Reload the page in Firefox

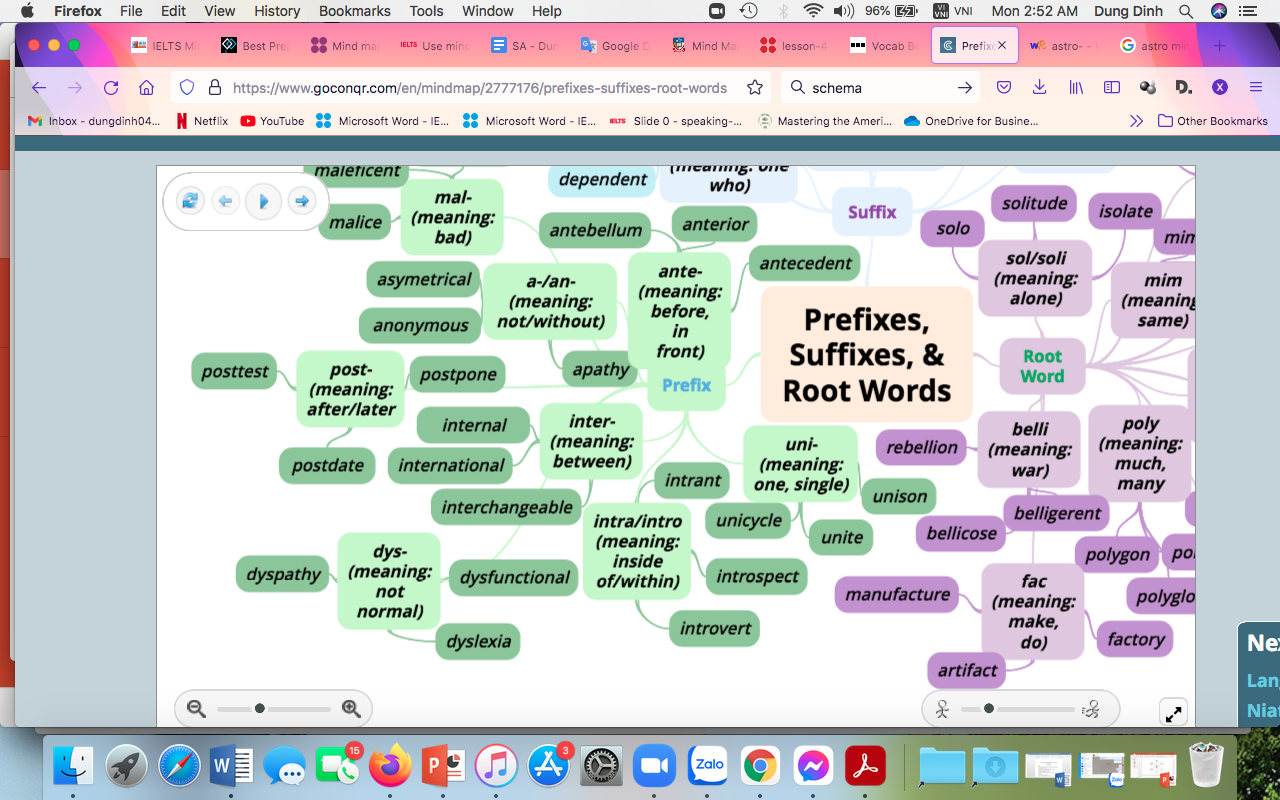[111, 87]
